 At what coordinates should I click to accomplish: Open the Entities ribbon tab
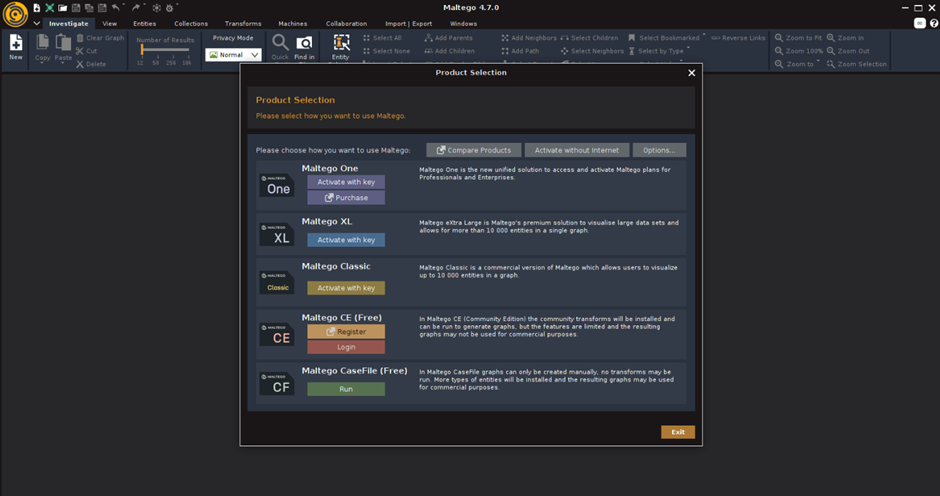click(145, 23)
